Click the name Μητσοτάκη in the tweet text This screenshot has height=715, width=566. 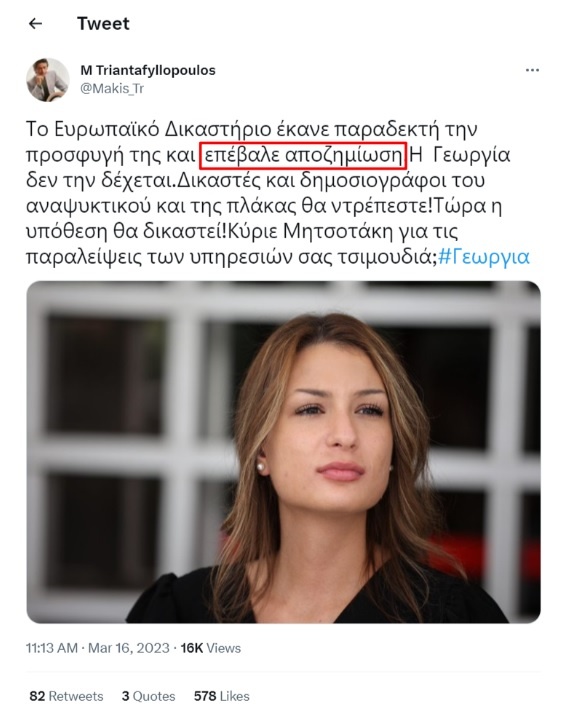pyautogui.click(x=338, y=232)
